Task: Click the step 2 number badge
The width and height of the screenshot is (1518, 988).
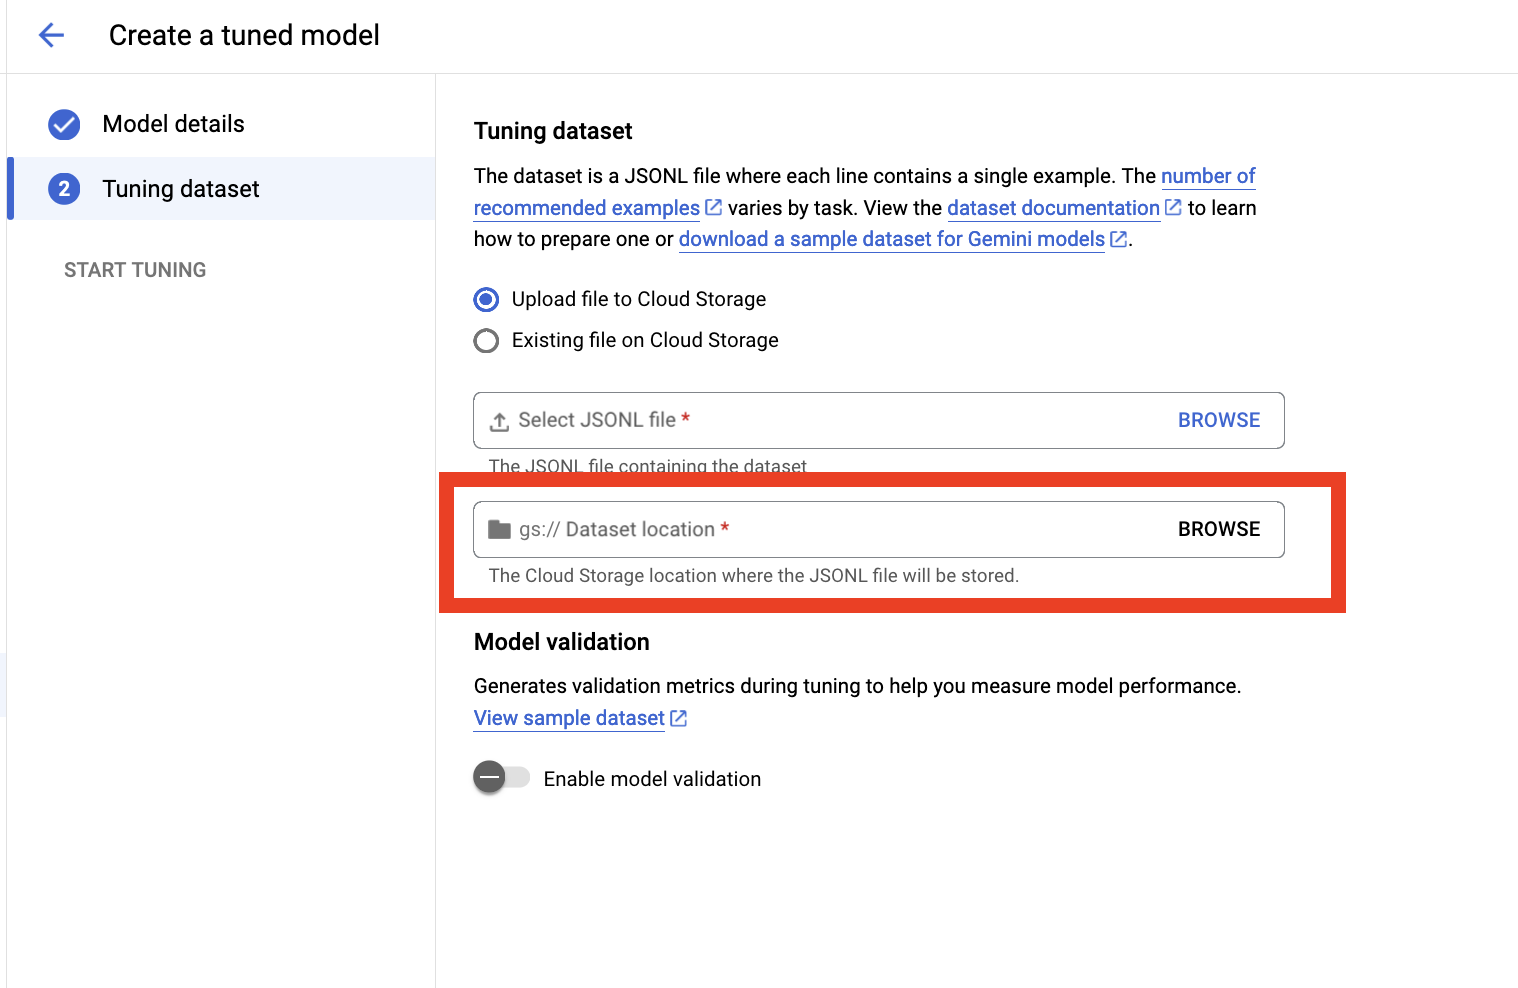Action: (64, 189)
